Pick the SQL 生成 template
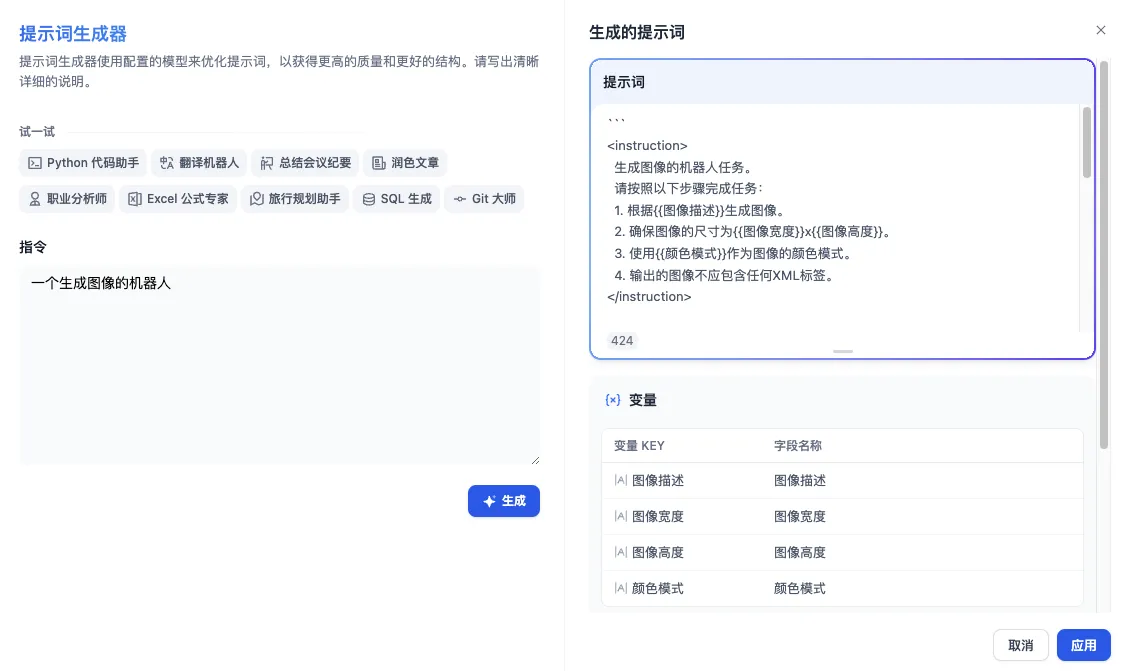Viewport: 1129px width, 671px height. pos(396,199)
